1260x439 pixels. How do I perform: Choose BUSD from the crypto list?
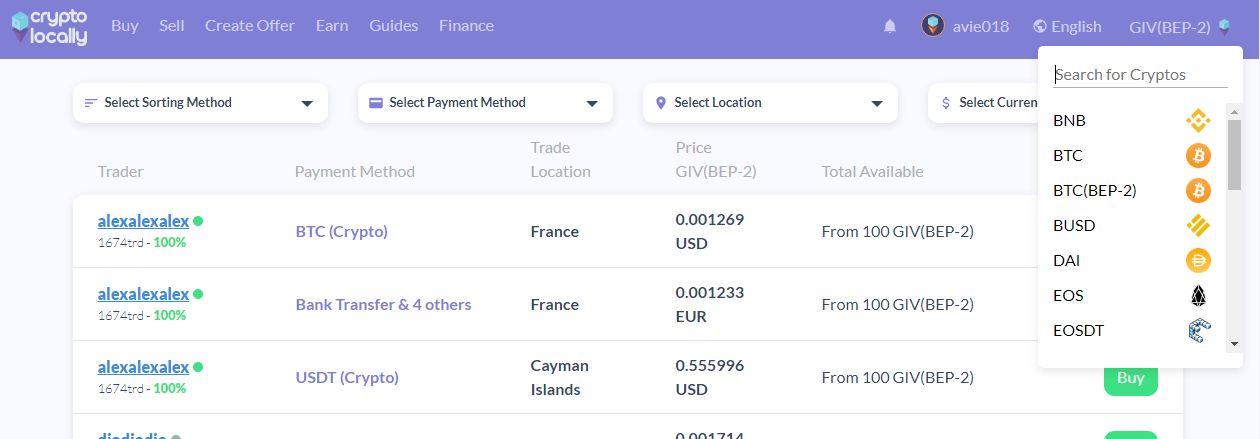click(x=1132, y=226)
